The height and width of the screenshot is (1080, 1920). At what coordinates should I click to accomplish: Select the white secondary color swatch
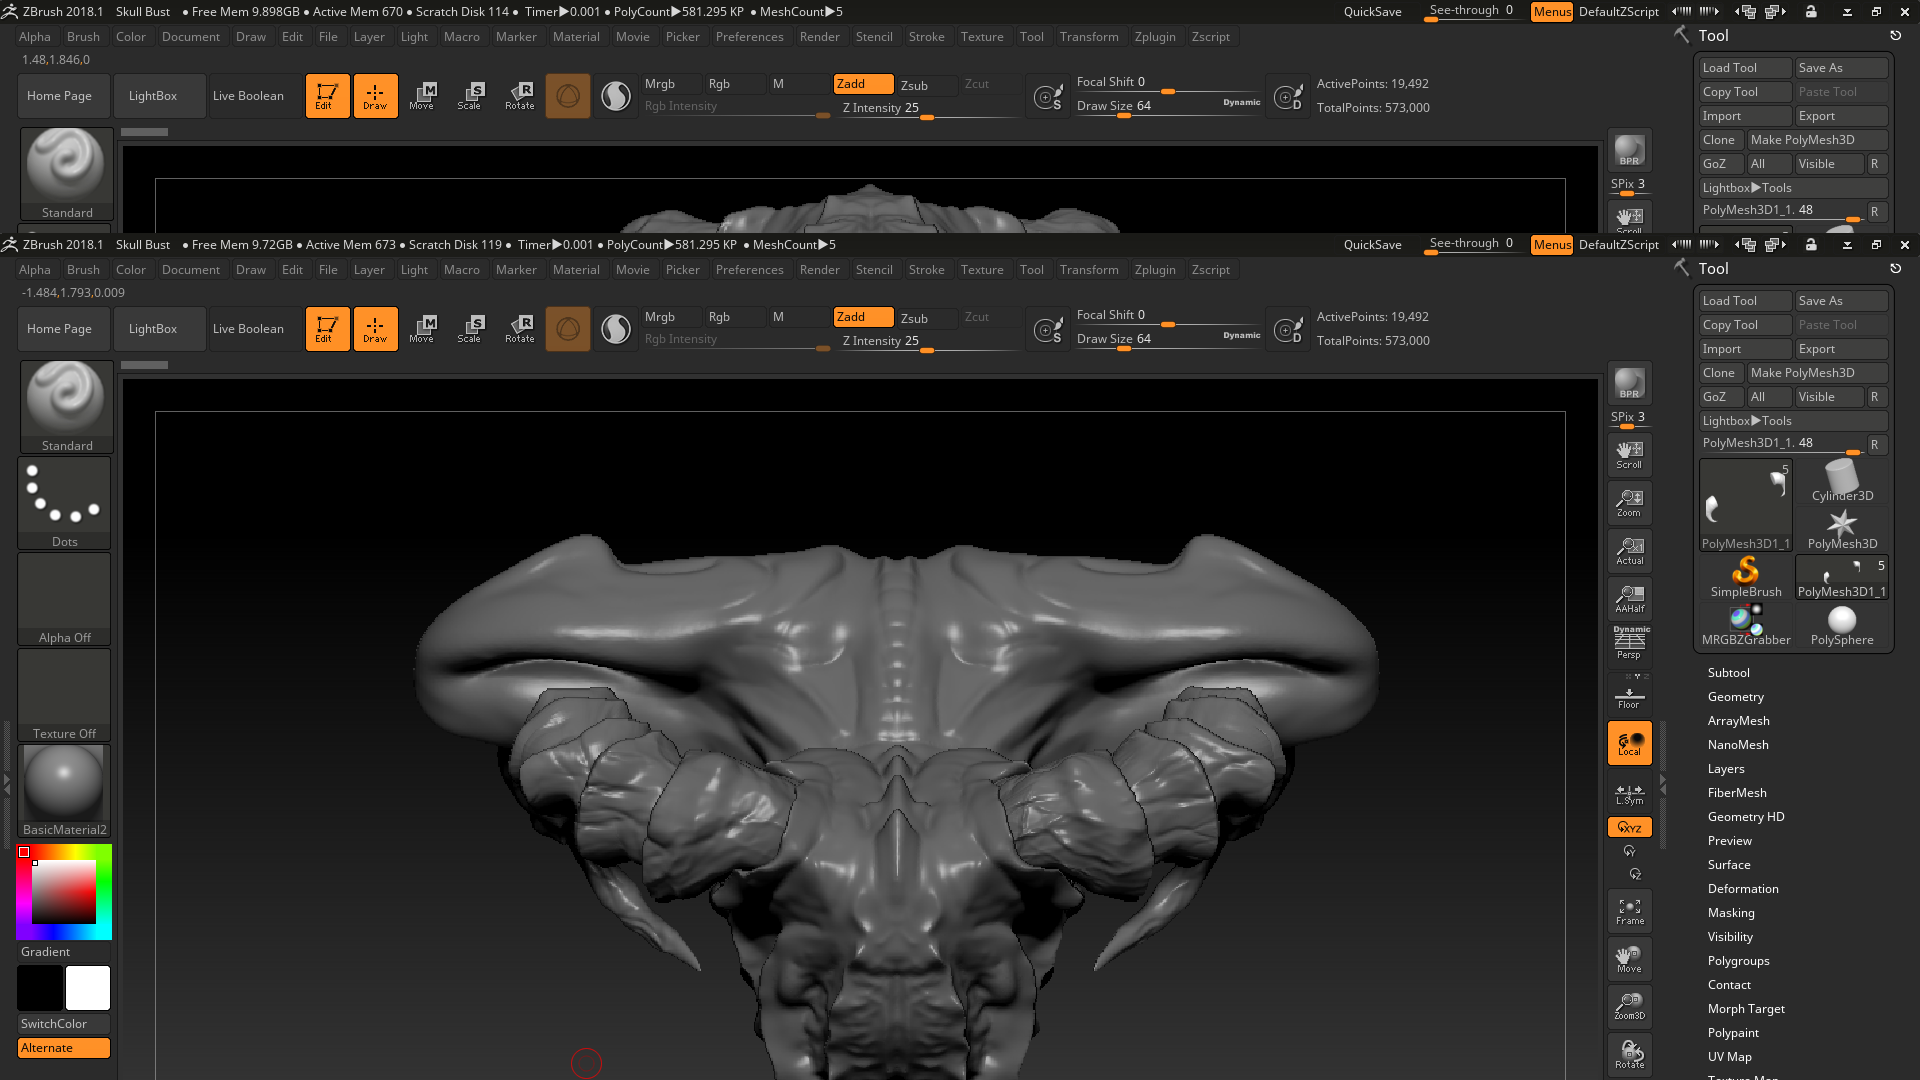88,988
